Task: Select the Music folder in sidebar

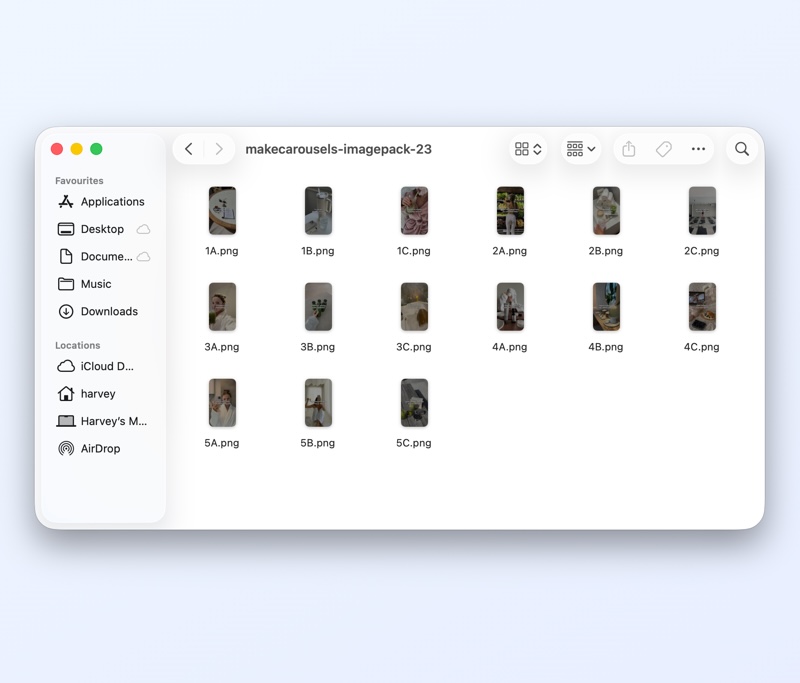Action: point(96,284)
